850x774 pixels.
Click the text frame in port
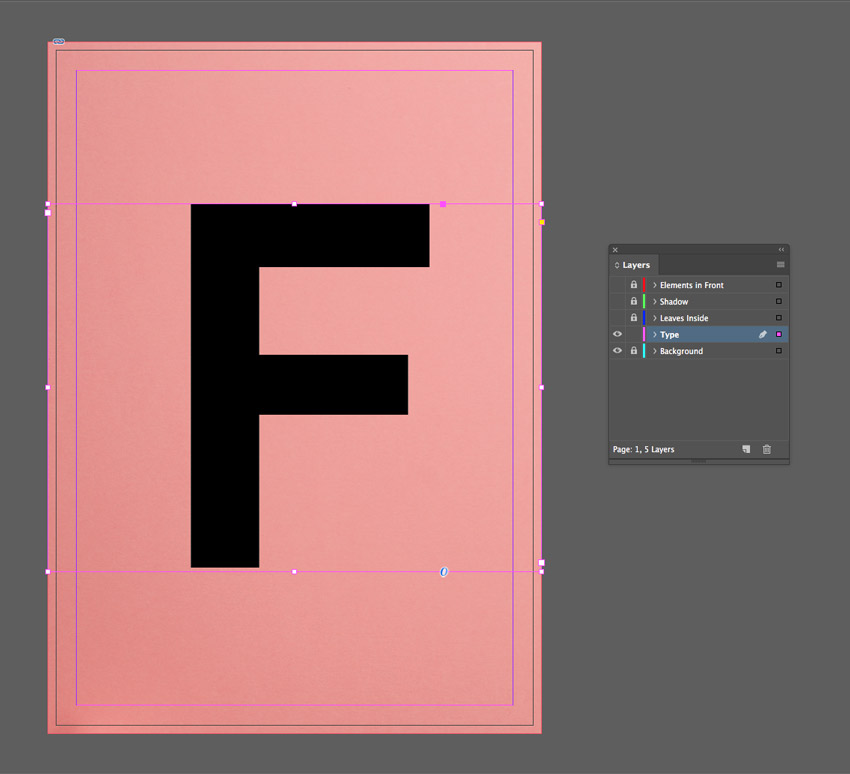click(48, 213)
